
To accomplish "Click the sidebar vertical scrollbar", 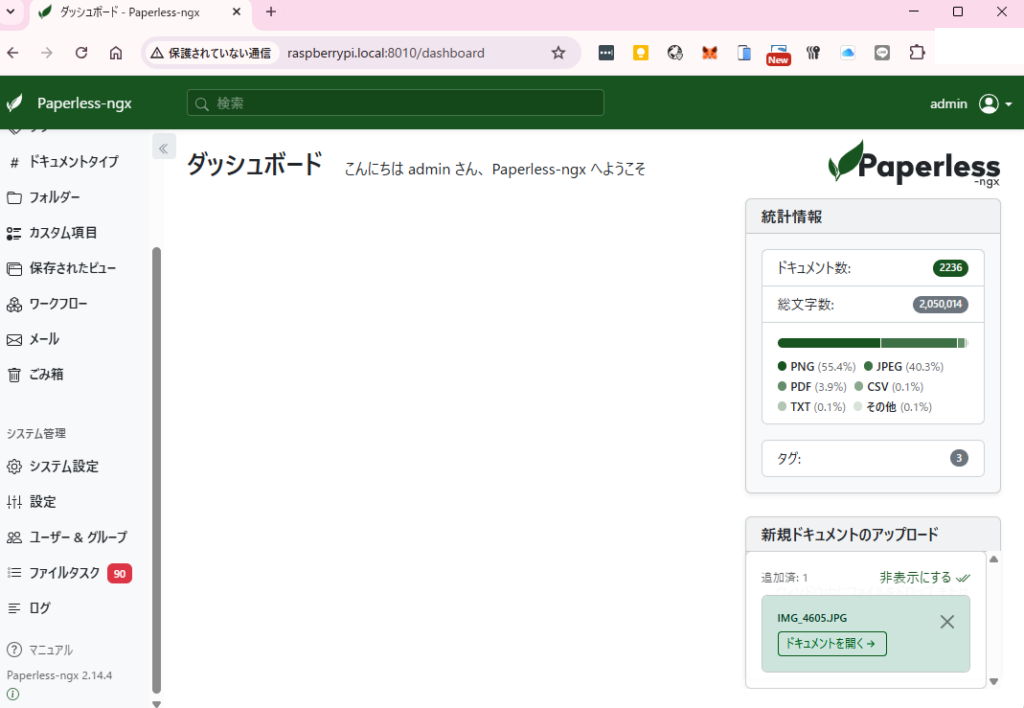I will (x=156, y=470).
